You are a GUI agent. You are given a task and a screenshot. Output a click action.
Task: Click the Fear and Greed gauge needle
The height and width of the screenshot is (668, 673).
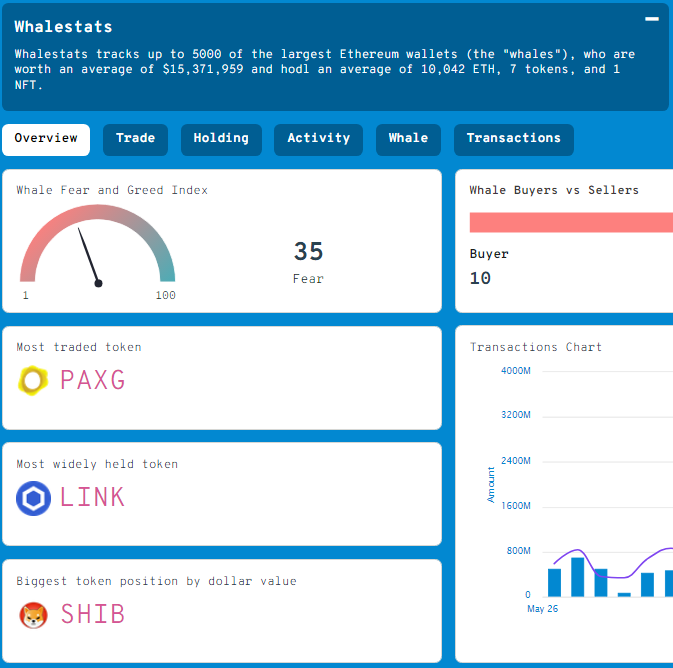click(89, 256)
